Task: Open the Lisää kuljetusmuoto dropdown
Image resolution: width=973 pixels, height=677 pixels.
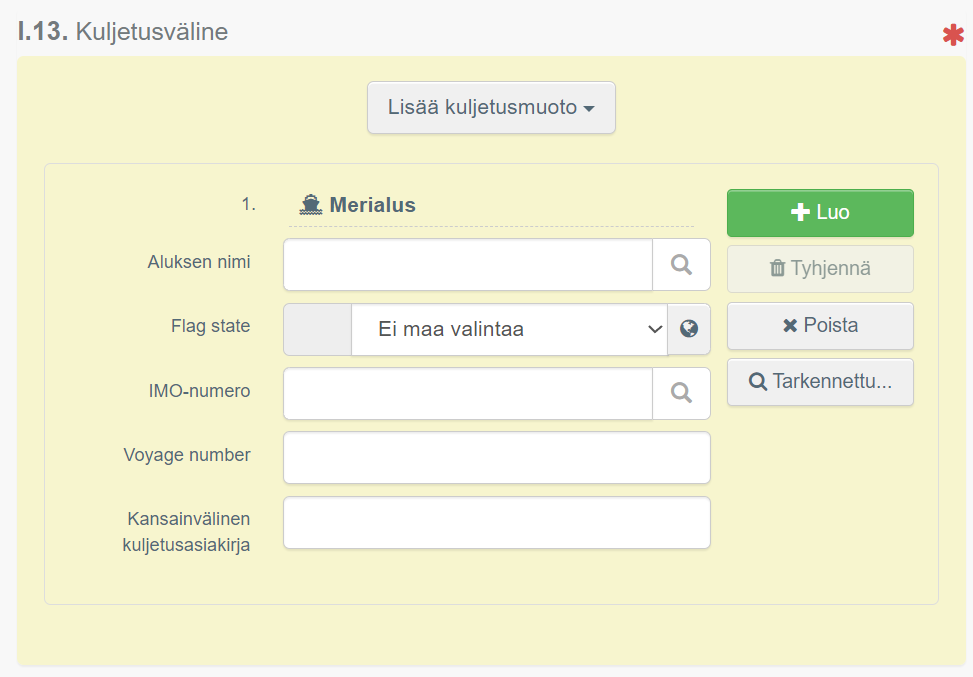Action: 491,108
